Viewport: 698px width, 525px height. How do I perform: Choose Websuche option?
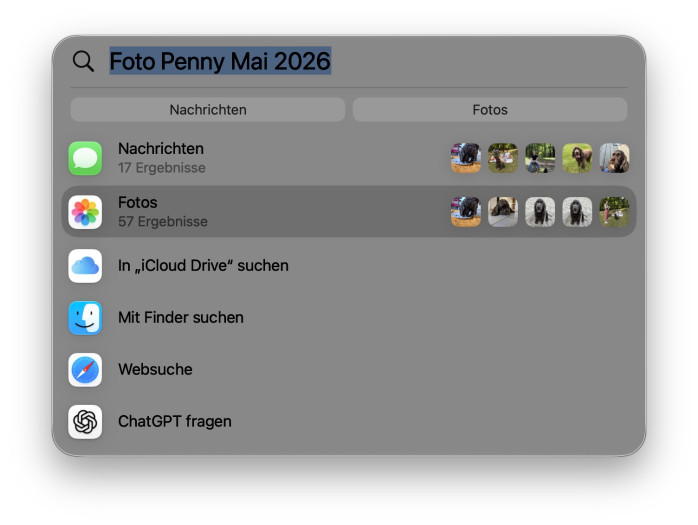tap(155, 370)
